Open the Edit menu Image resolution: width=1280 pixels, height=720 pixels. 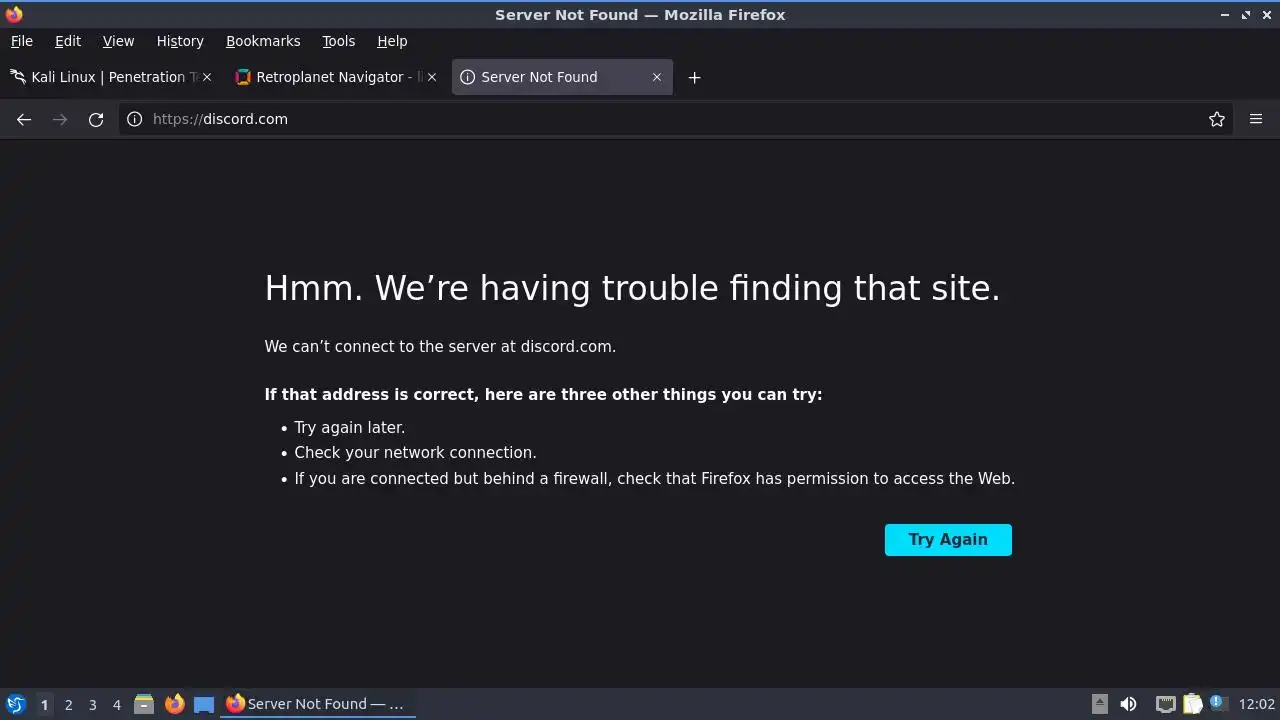tap(68, 41)
